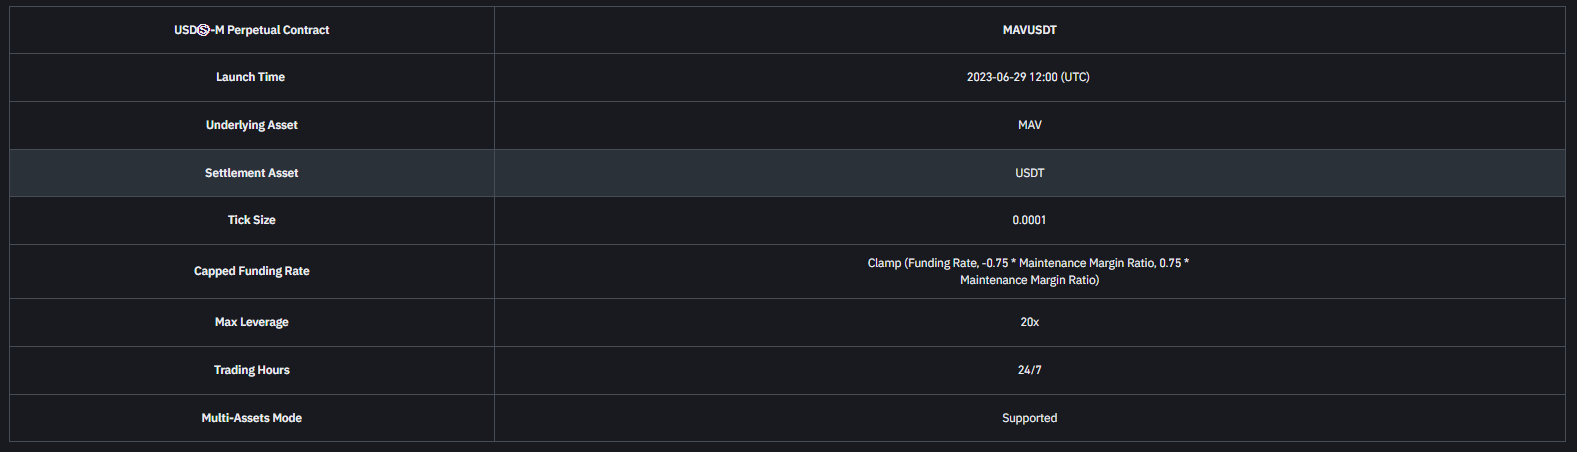The width and height of the screenshot is (1577, 452).
Task: Select the 2023-06-29 12:00 (UTC) value
Action: click(x=1028, y=77)
